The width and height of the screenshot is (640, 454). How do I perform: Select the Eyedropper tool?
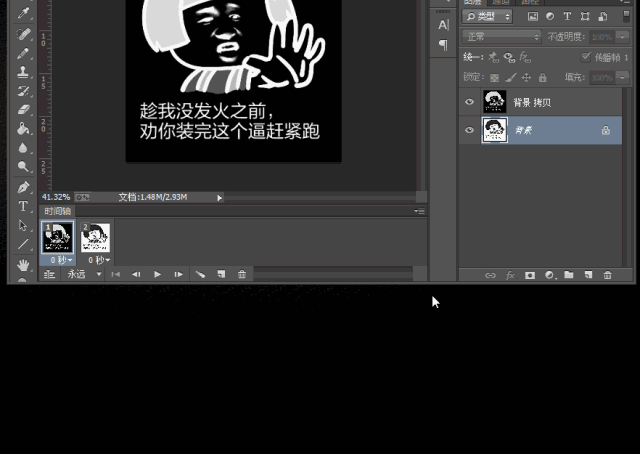[x=23, y=13]
